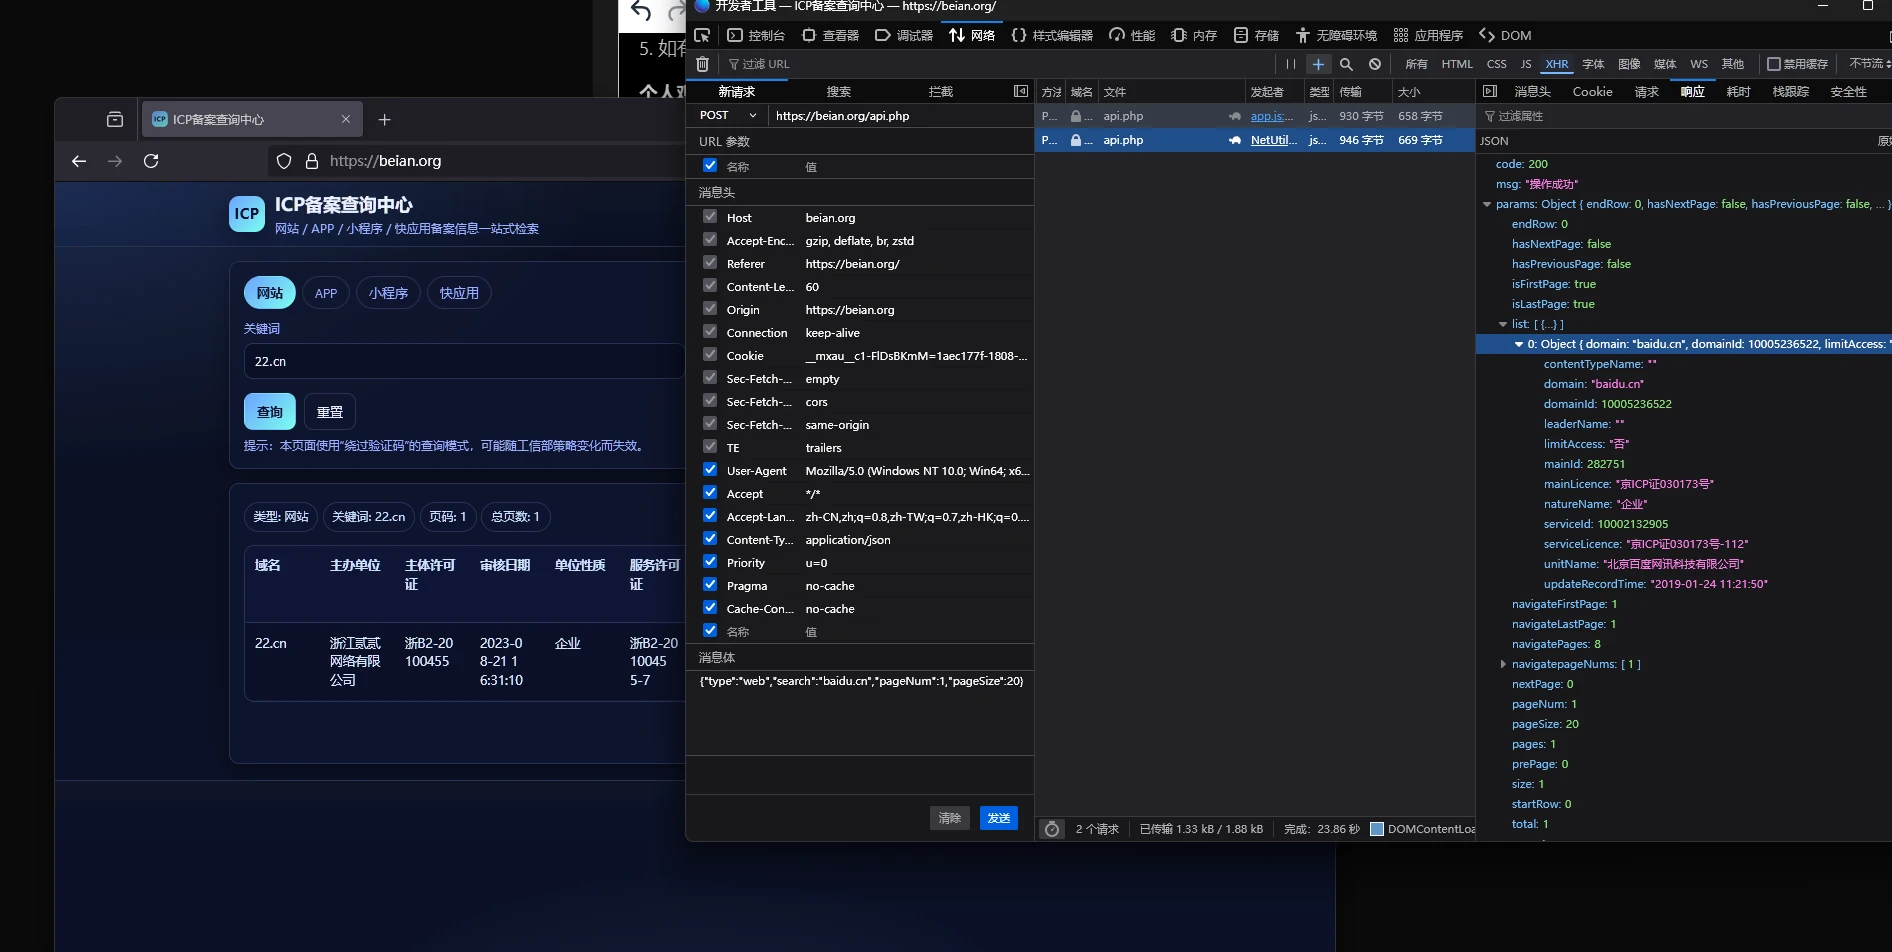Screen dimensions: 1892x952
Task: Enable the Referer header checkbox
Action: pos(710,263)
